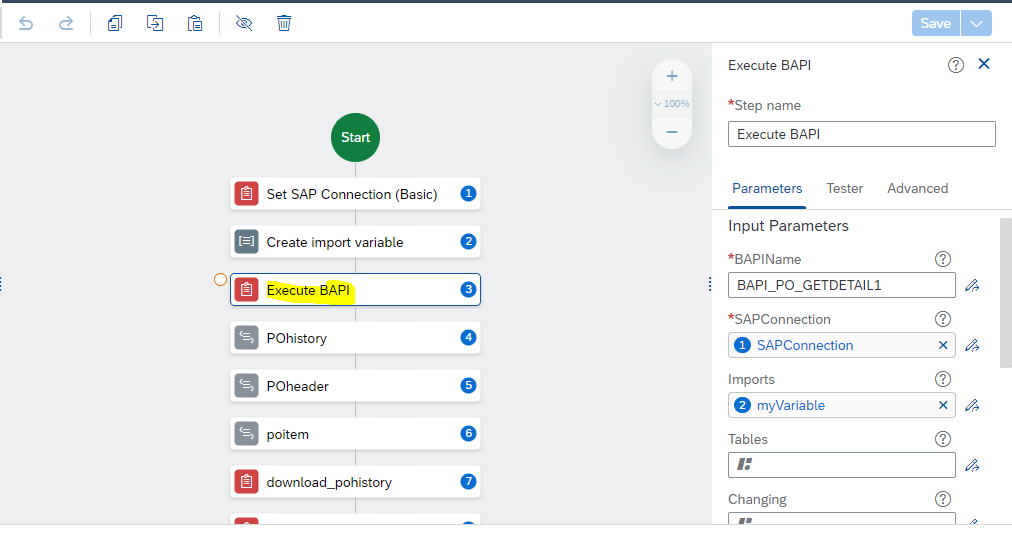Clear the SAPConnection value with its X
Image resolution: width=1012 pixels, height=537 pixels.
coord(943,345)
